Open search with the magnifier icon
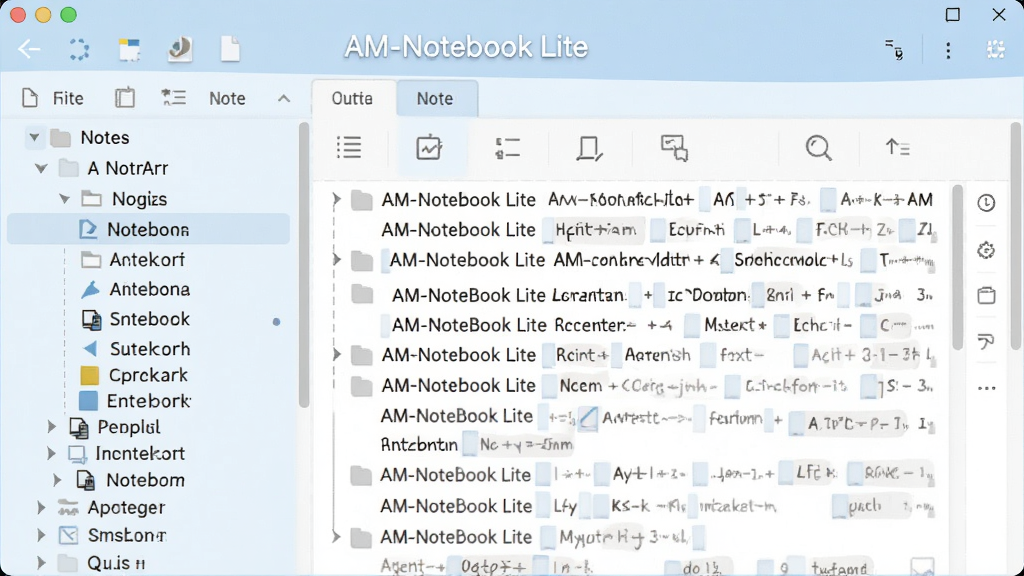The image size is (1024, 576). [x=818, y=148]
